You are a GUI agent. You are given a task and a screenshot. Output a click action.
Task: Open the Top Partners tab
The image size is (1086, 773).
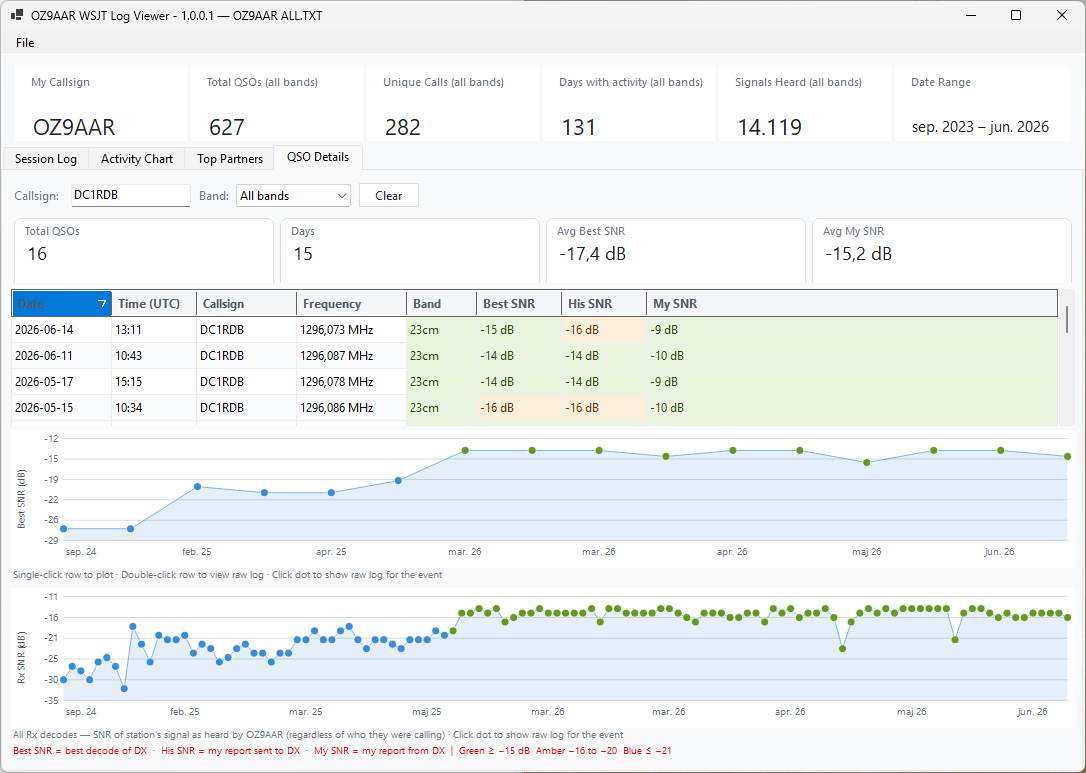coord(230,159)
